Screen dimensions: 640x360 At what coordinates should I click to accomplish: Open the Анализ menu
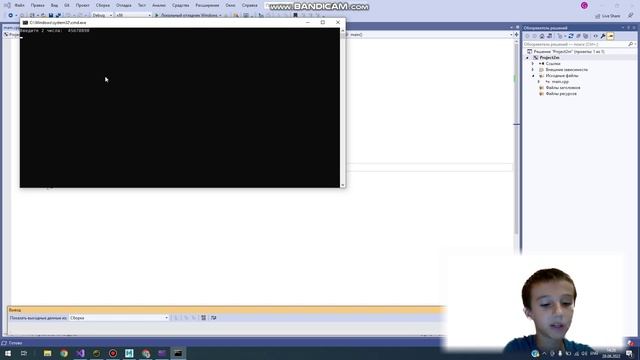[x=159, y=5]
